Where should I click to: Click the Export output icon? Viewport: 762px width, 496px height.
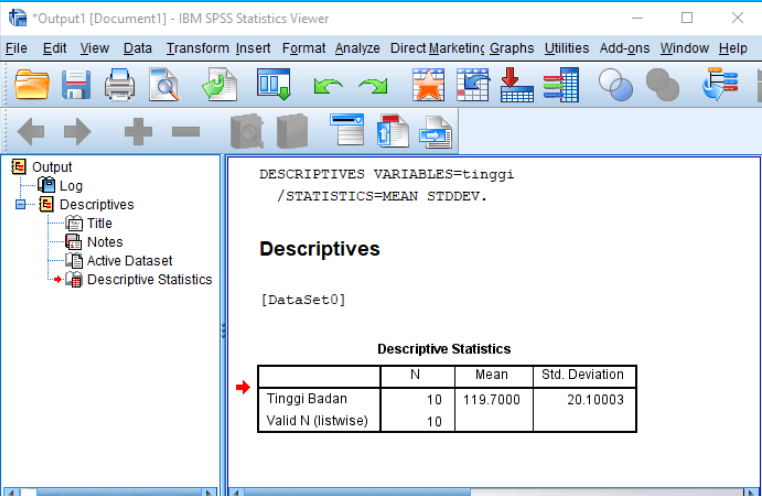(219, 85)
